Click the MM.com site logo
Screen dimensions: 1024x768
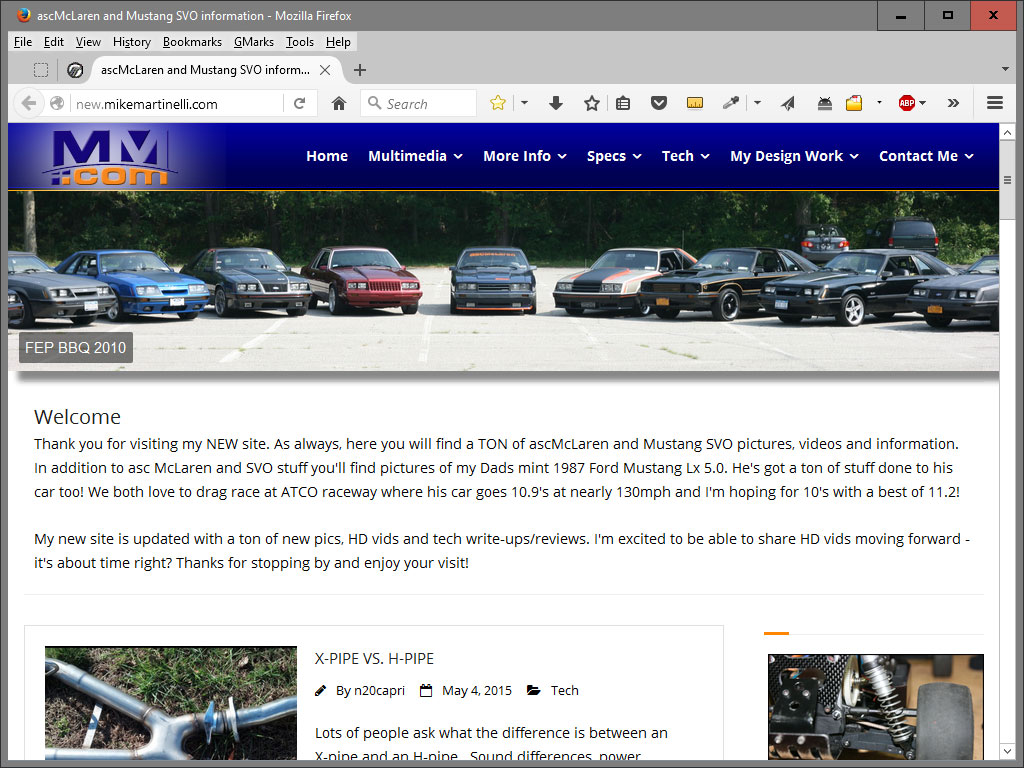(x=110, y=157)
